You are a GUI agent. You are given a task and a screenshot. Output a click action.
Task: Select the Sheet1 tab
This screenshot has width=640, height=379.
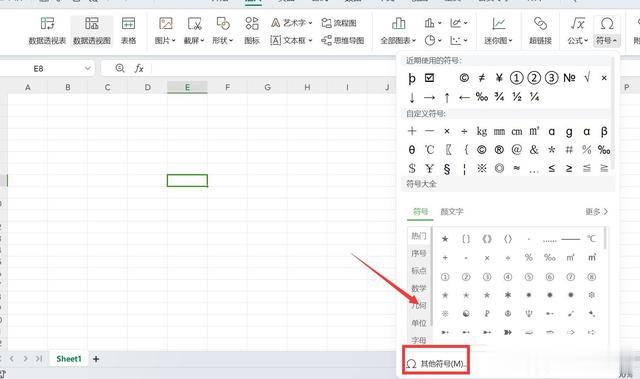69,359
